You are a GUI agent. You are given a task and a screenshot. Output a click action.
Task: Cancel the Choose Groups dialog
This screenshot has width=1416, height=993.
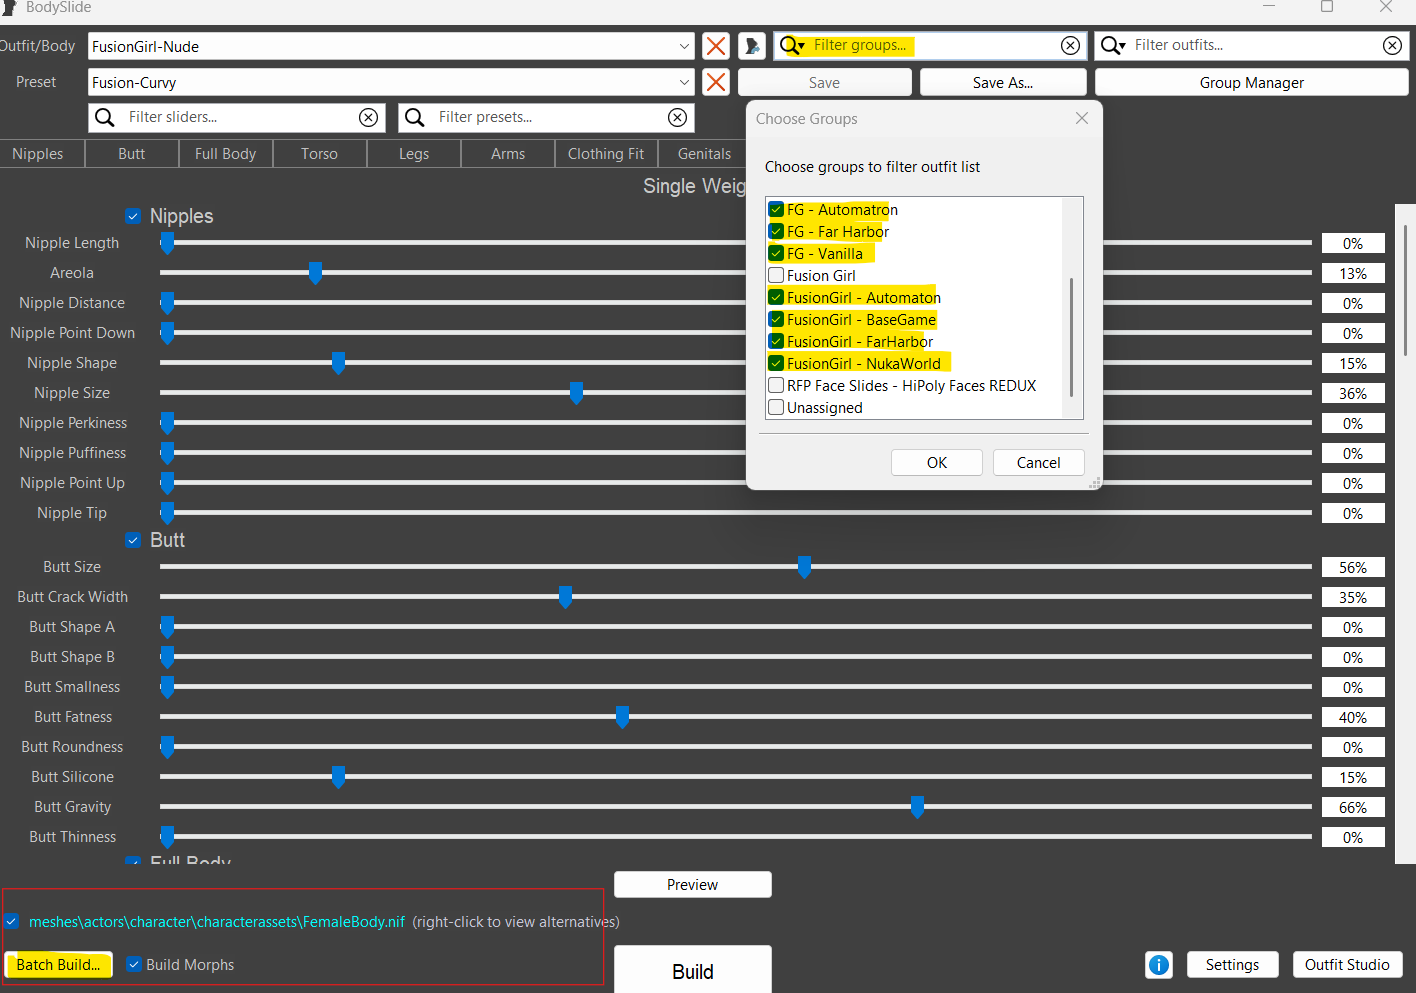(1039, 463)
